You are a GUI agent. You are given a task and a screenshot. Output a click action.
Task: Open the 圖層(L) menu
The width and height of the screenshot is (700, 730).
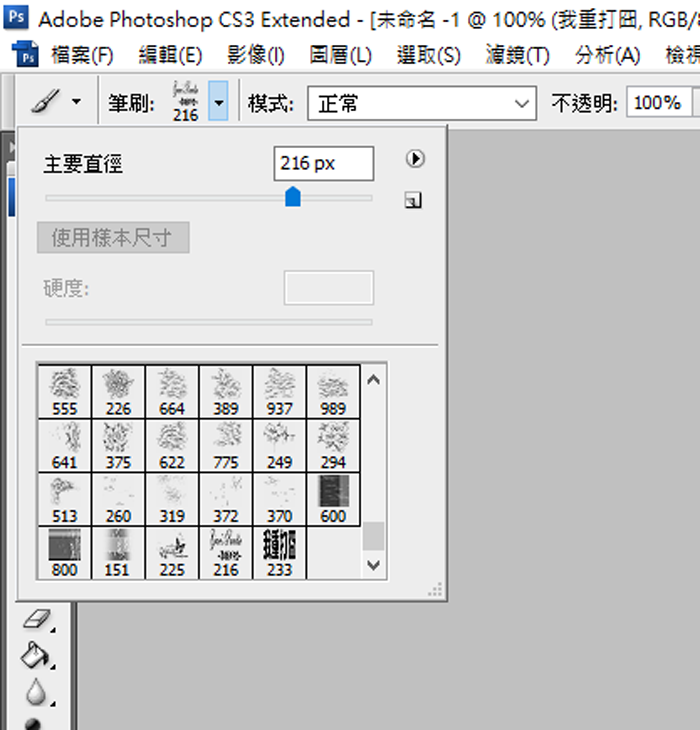341,55
